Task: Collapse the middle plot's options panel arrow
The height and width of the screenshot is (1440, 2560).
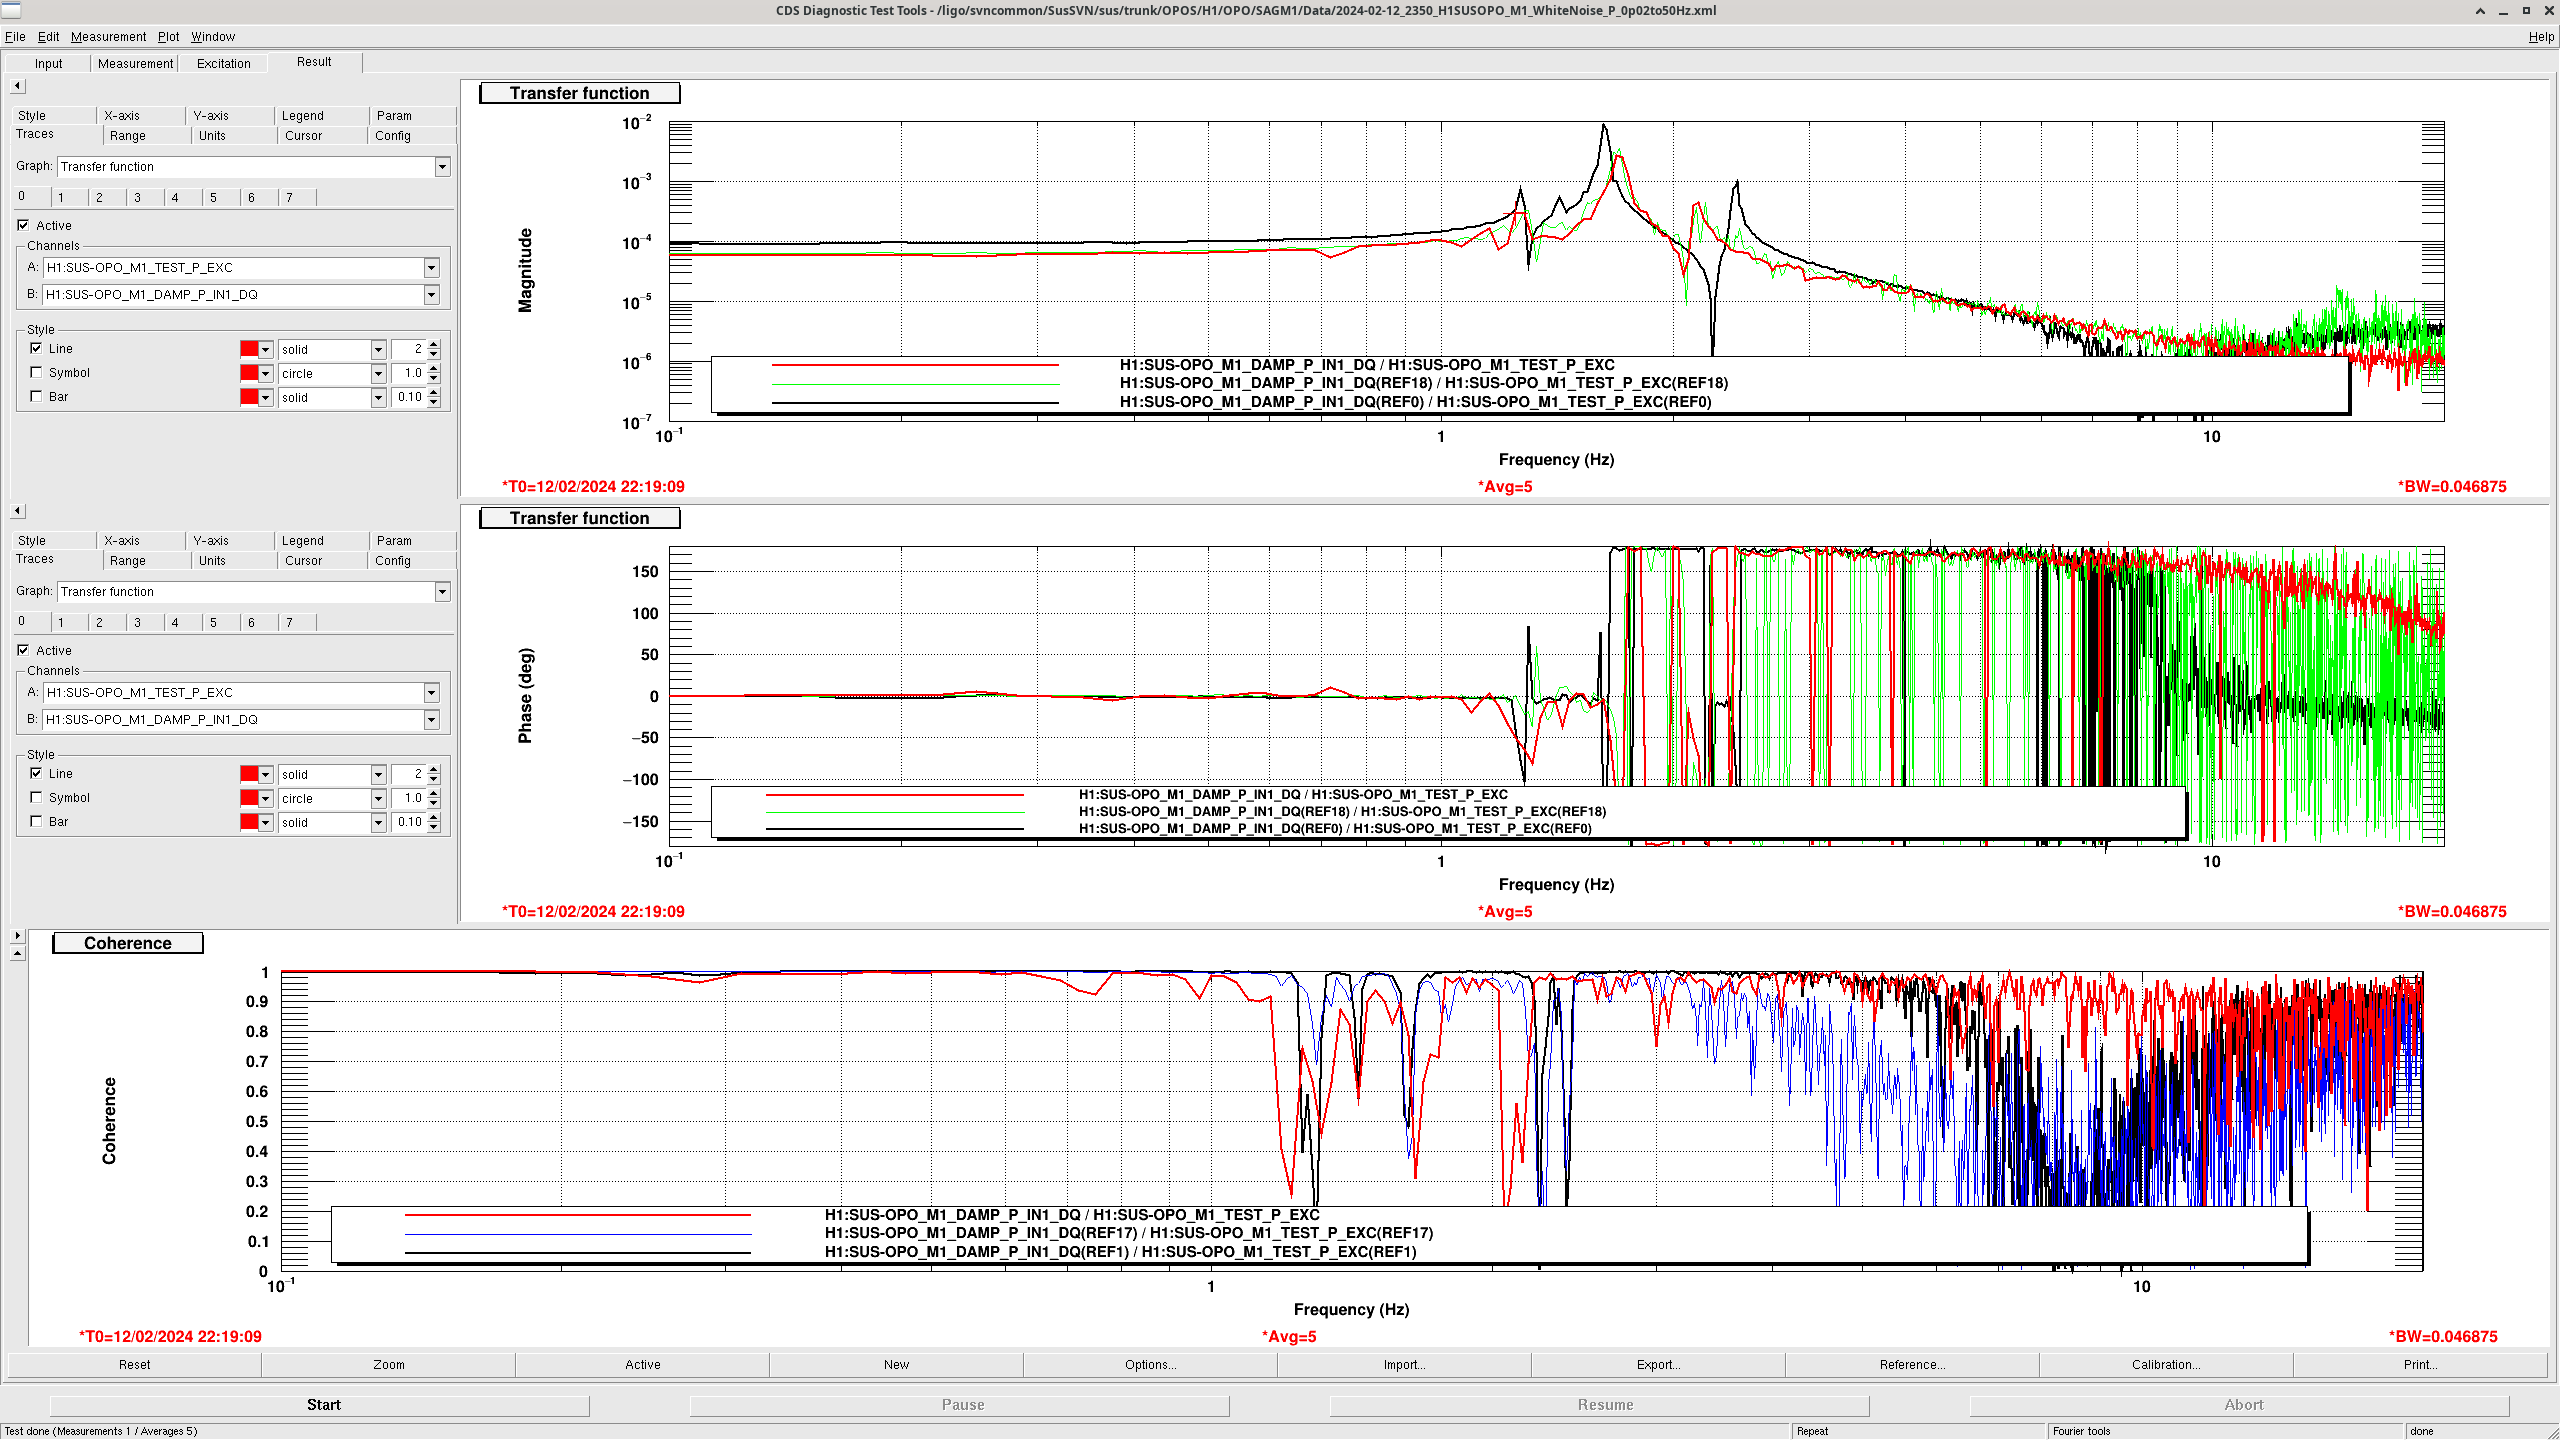Action: 17,511
